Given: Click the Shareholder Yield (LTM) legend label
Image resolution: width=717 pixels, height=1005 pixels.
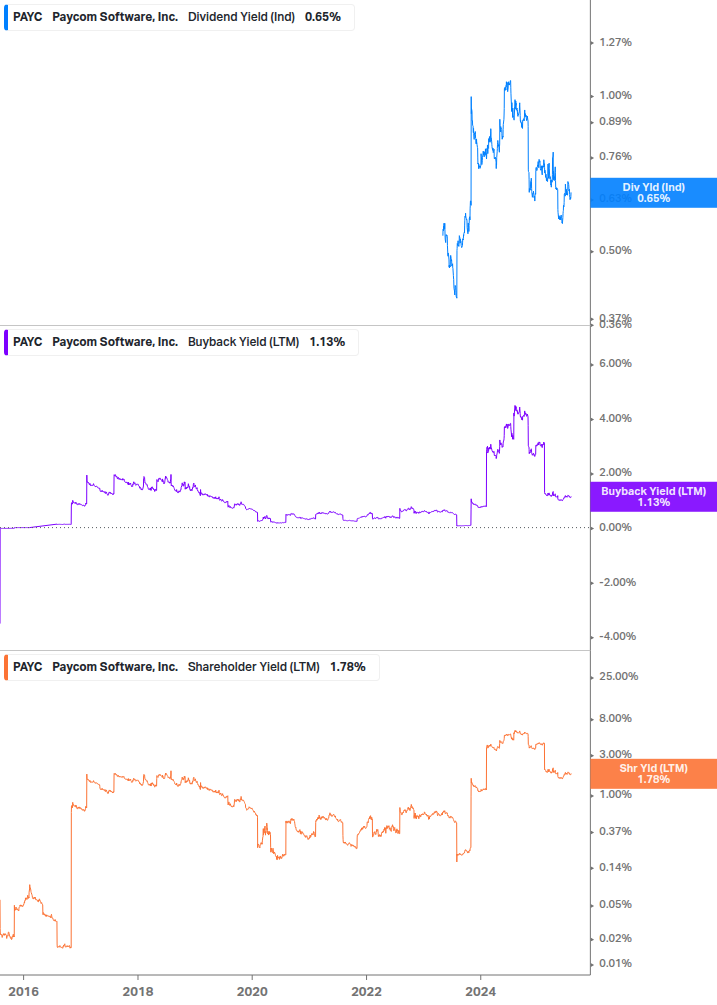Looking at the screenshot, I should [254, 667].
